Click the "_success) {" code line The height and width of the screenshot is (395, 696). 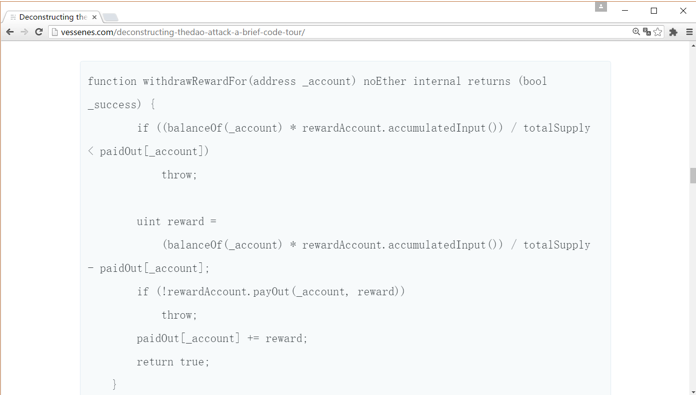(x=122, y=105)
